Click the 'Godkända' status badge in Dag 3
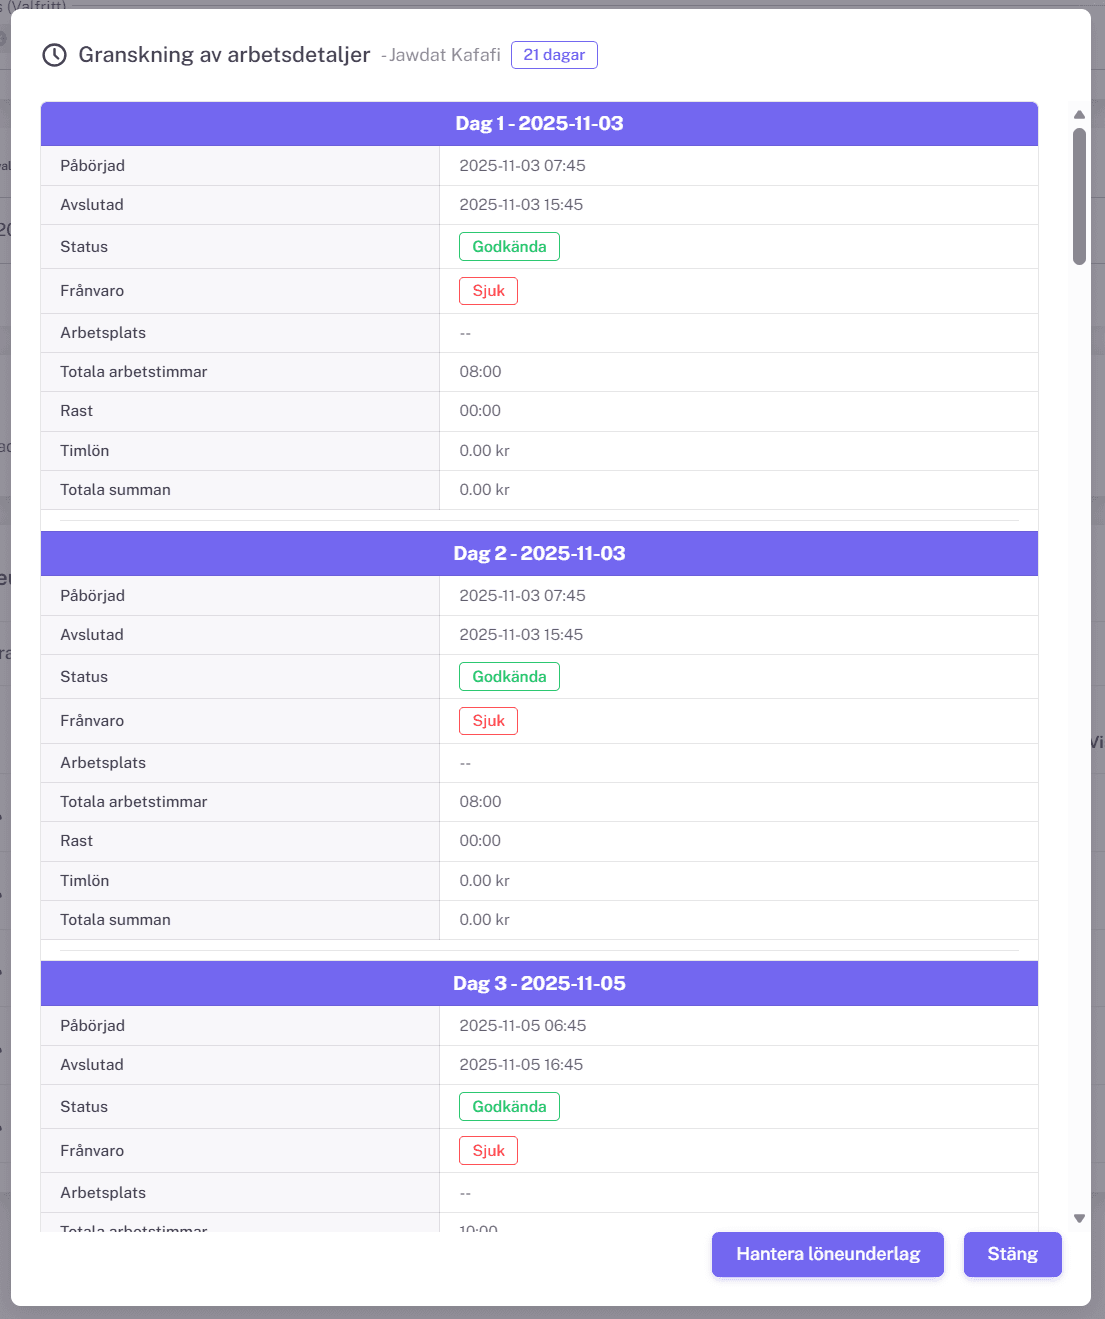Viewport: 1105px width, 1319px height. tap(509, 1107)
